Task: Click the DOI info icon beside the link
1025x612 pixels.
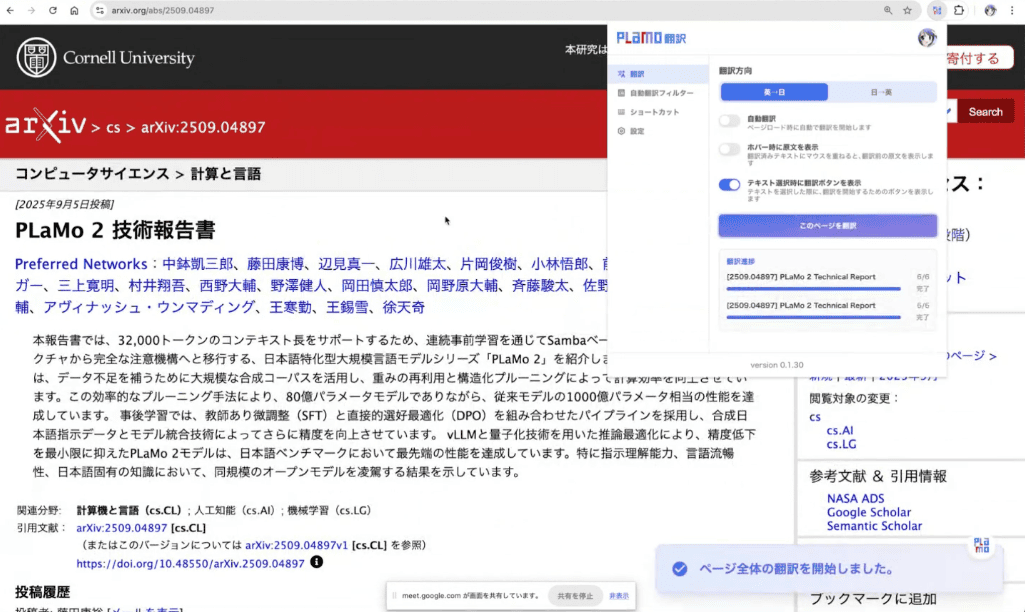Action: tap(317, 563)
